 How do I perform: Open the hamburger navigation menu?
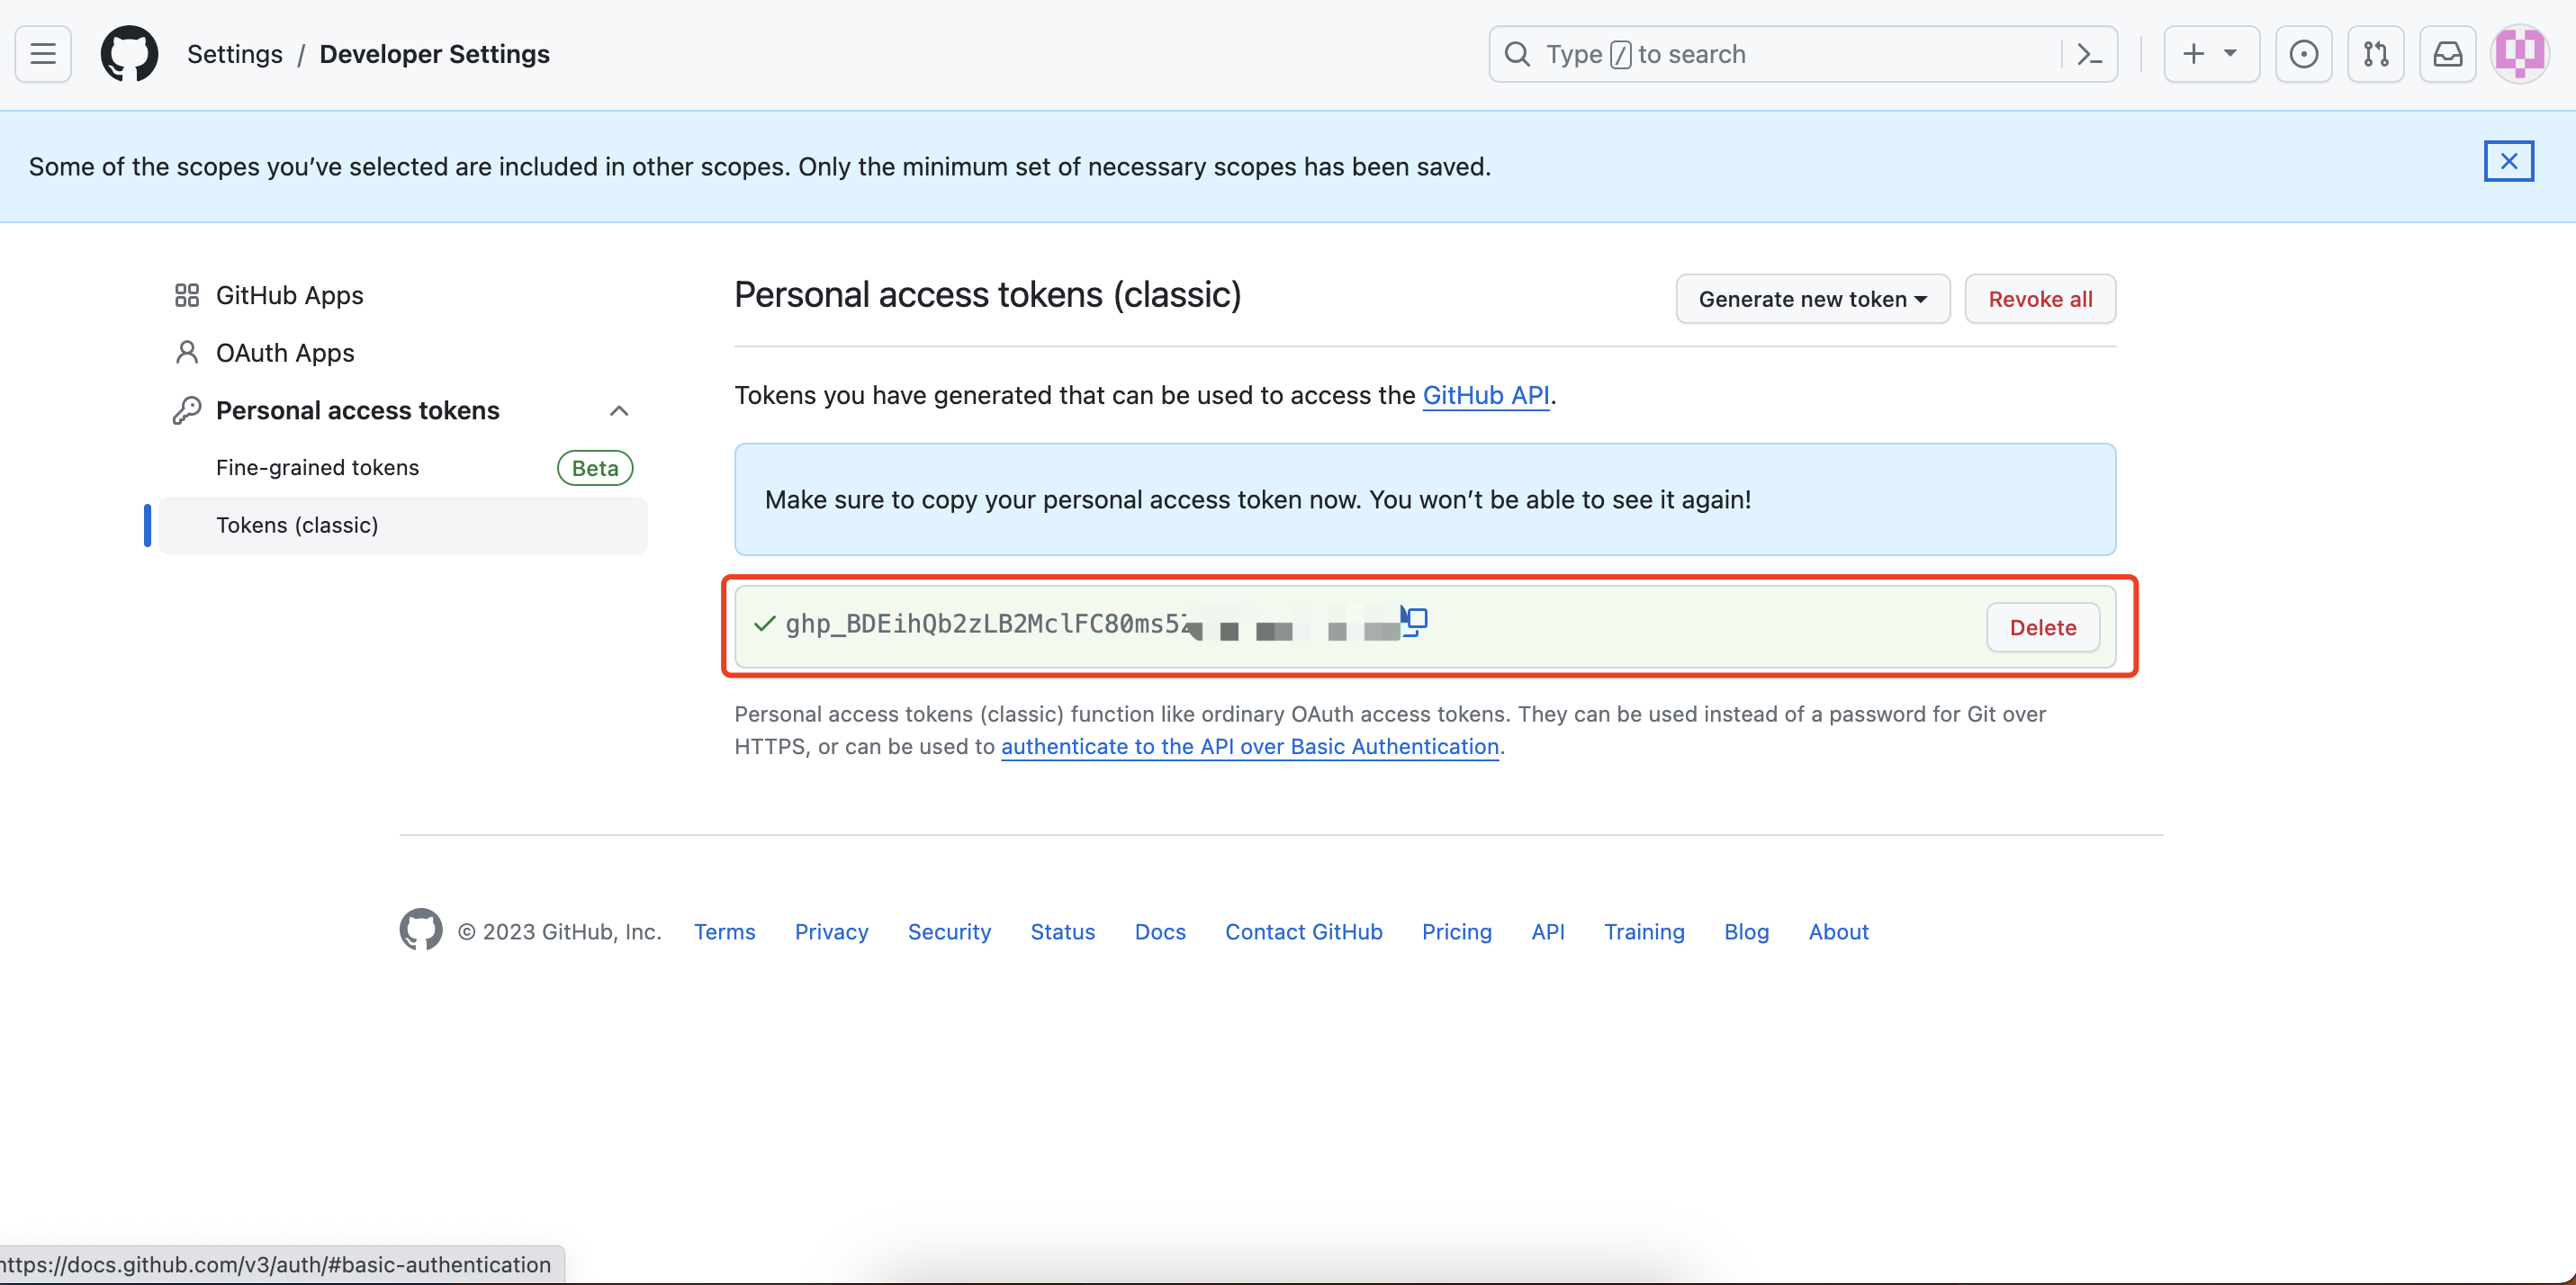point(43,54)
